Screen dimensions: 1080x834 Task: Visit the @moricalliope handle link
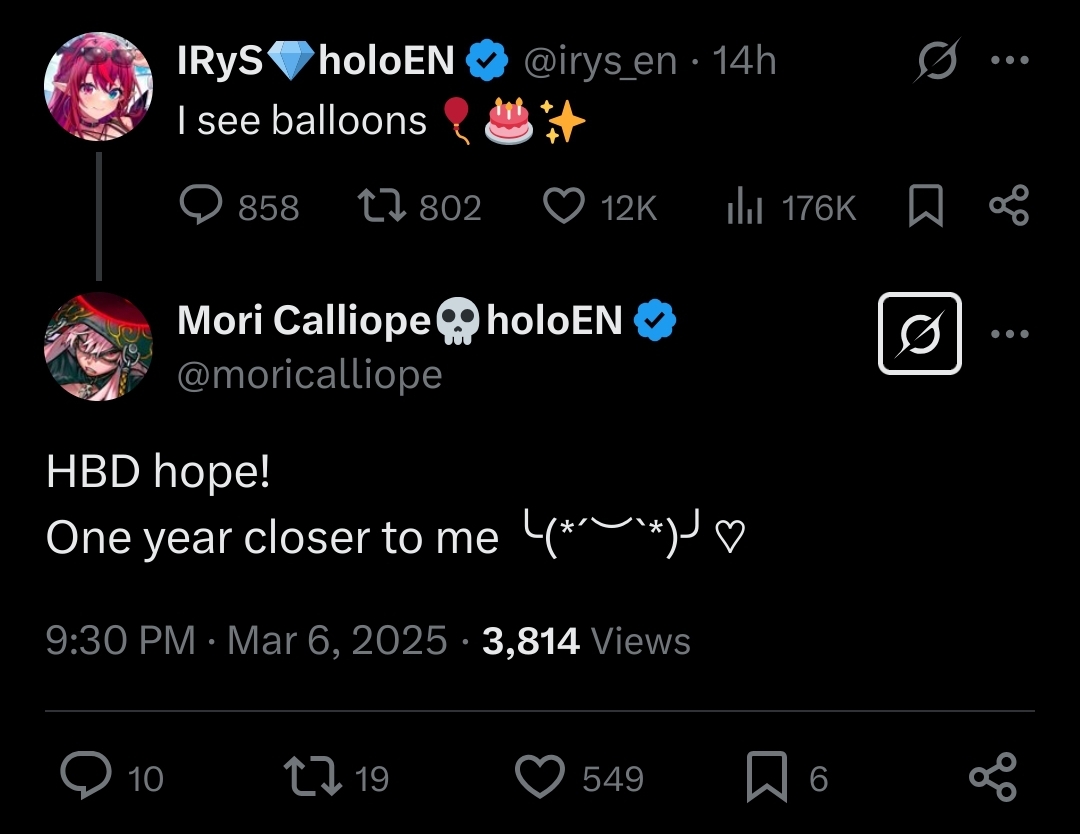[x=309, y=374]
